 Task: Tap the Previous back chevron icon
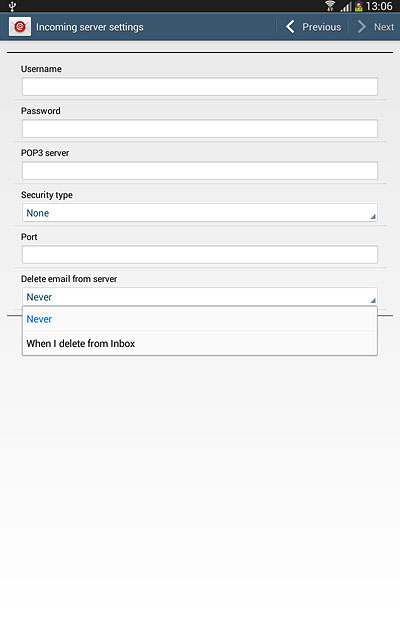pos(290,27)
